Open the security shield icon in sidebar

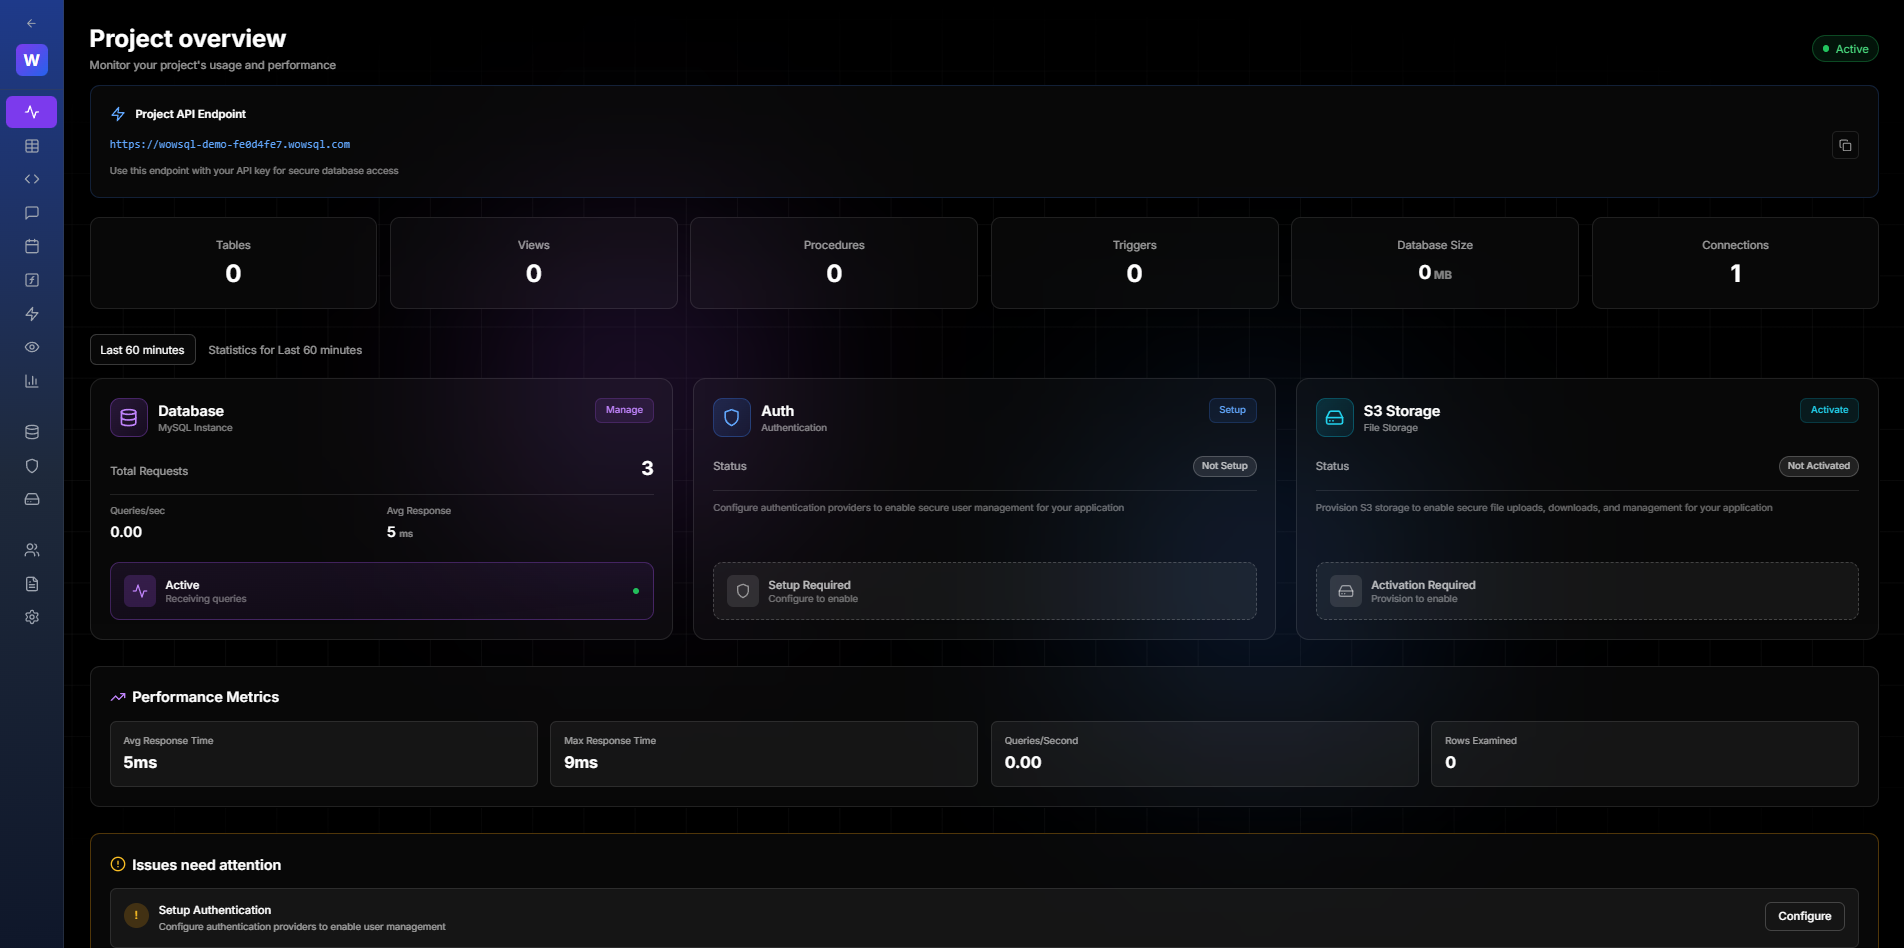click(x=31, y=466)
